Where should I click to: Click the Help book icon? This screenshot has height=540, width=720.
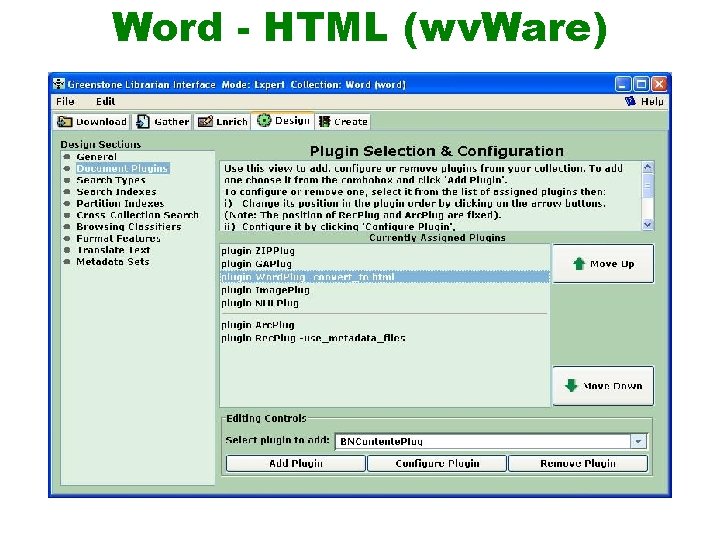[630, 101]
